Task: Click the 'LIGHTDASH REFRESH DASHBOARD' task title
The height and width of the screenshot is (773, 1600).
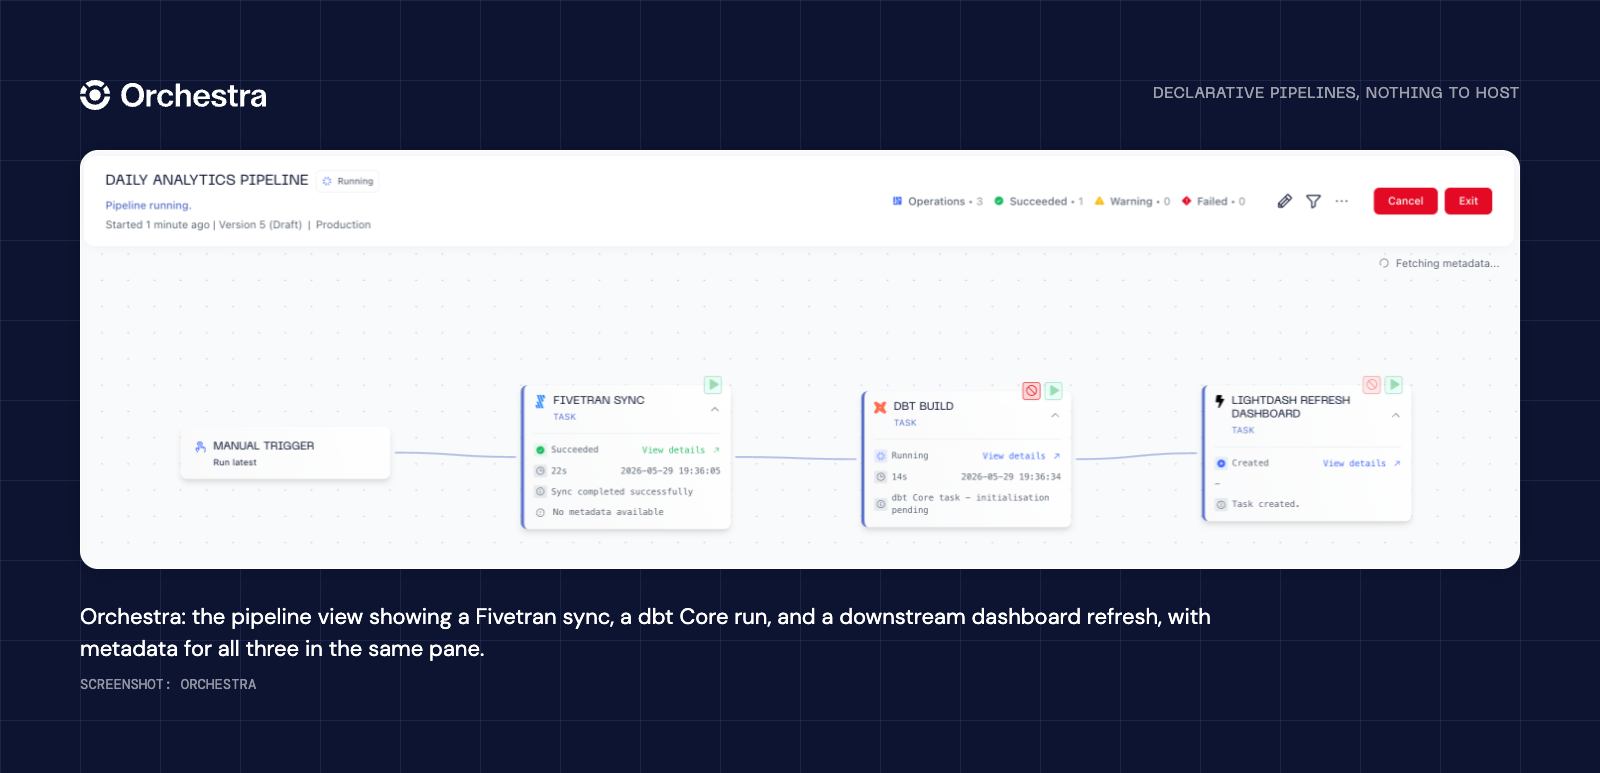Action: pyautogui.click(x=1290, y=407)
